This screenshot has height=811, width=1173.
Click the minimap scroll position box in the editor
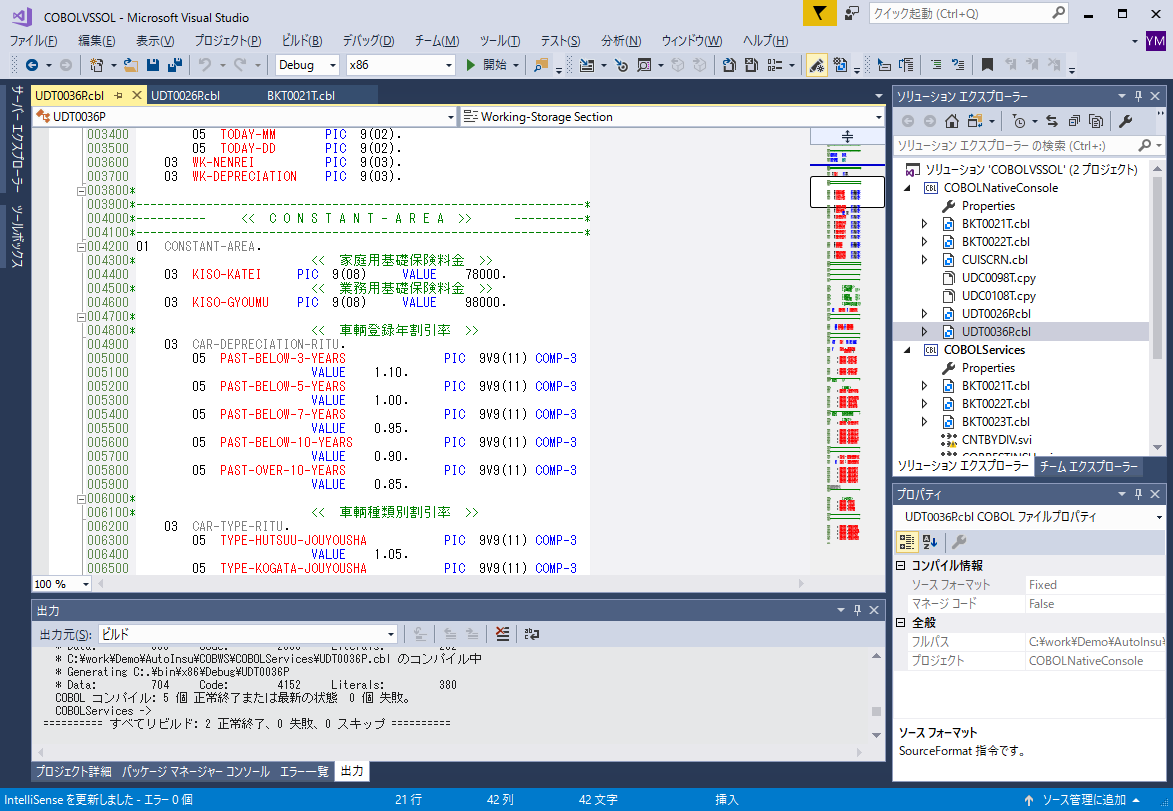(847, 192)
